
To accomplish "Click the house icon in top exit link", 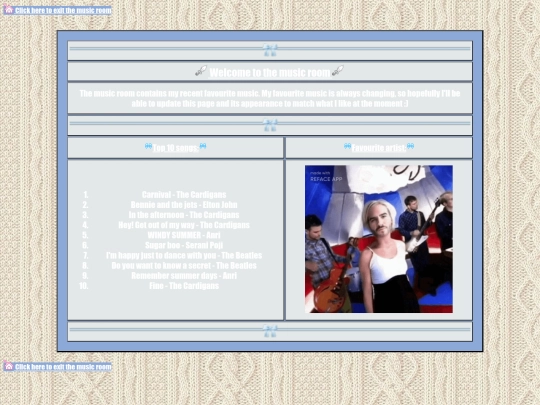I will [8, 9].
